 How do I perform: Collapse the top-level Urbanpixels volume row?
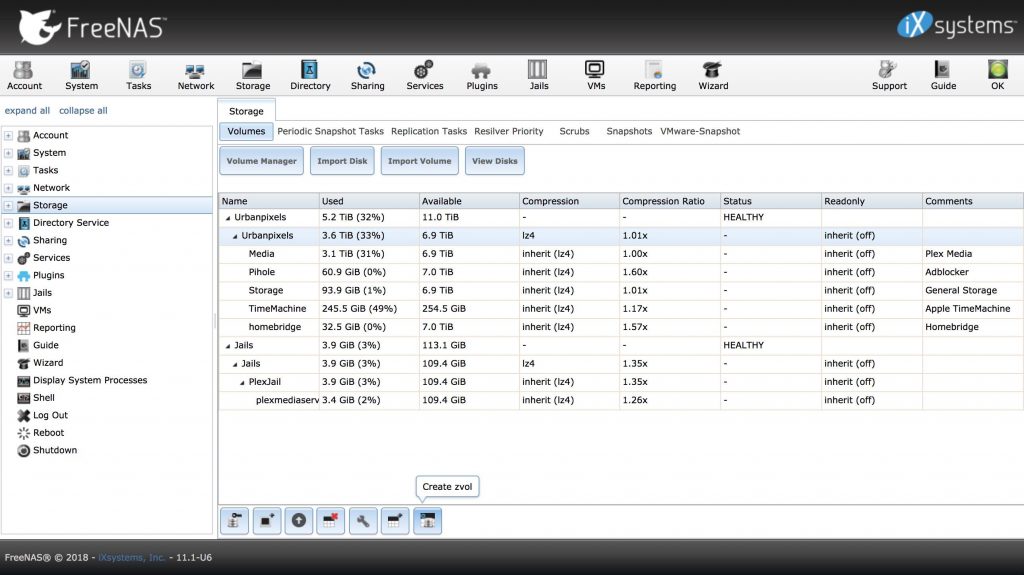(x=228, y=218)
